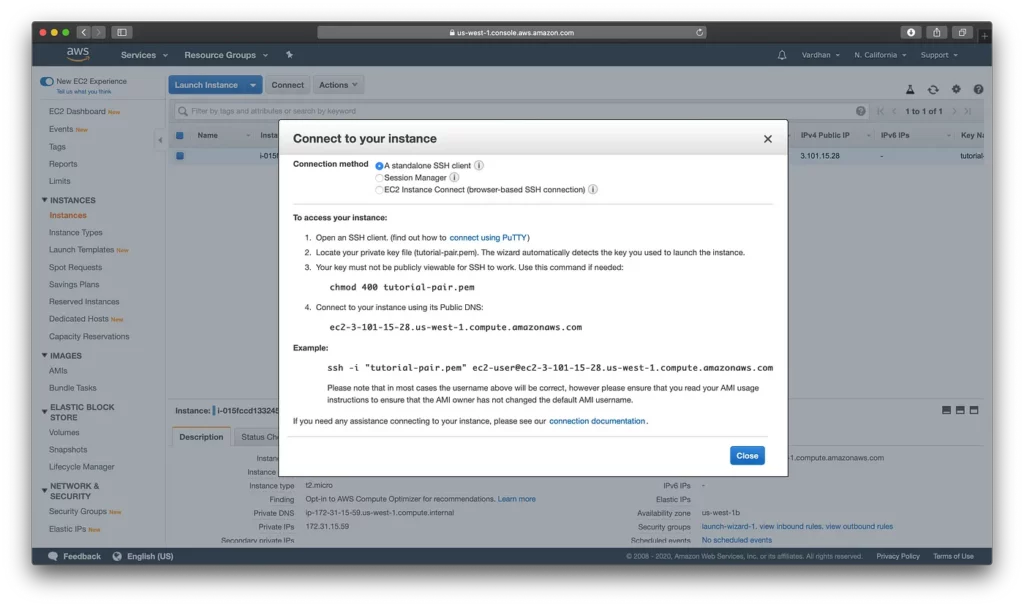This screenshot has width=1024, height=607.
Task: Reload the page from address bar
Action: pos(699,32)
